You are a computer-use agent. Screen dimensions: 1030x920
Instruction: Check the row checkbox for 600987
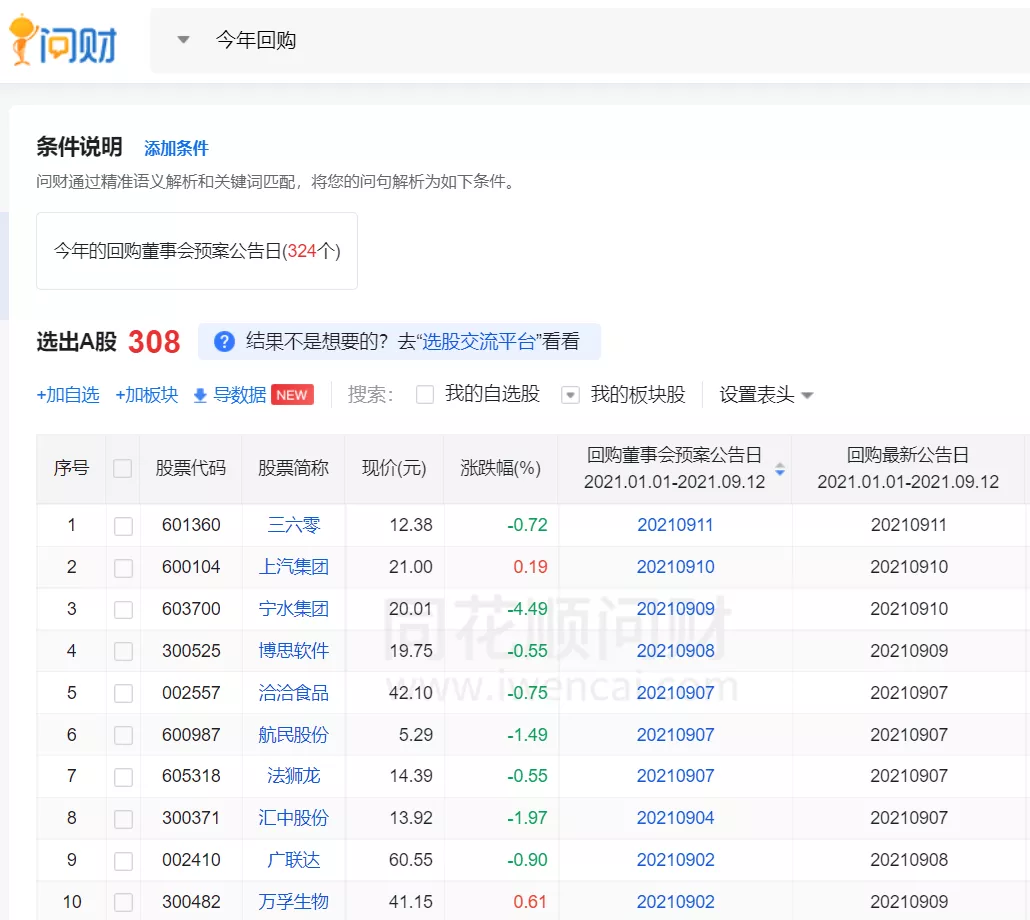pyautogui.click(x=123, y=735)
